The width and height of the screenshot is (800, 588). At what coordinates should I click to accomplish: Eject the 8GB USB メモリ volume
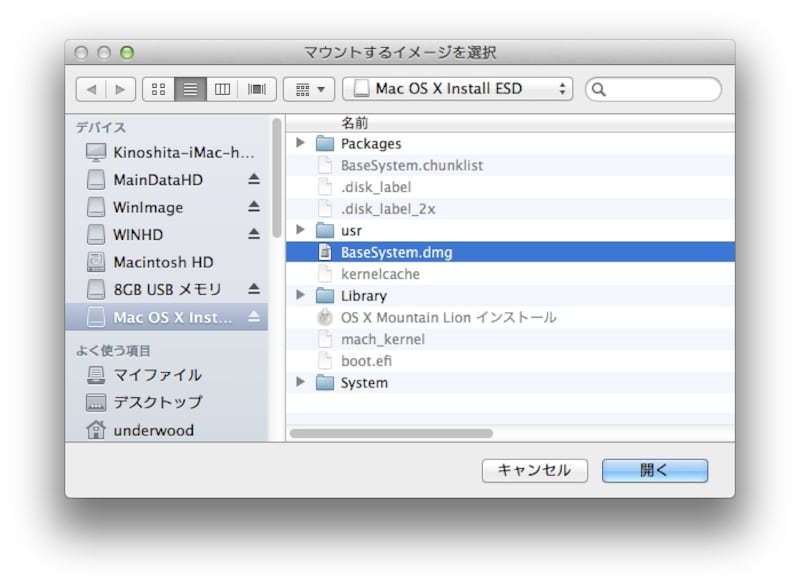click(252, 288)
